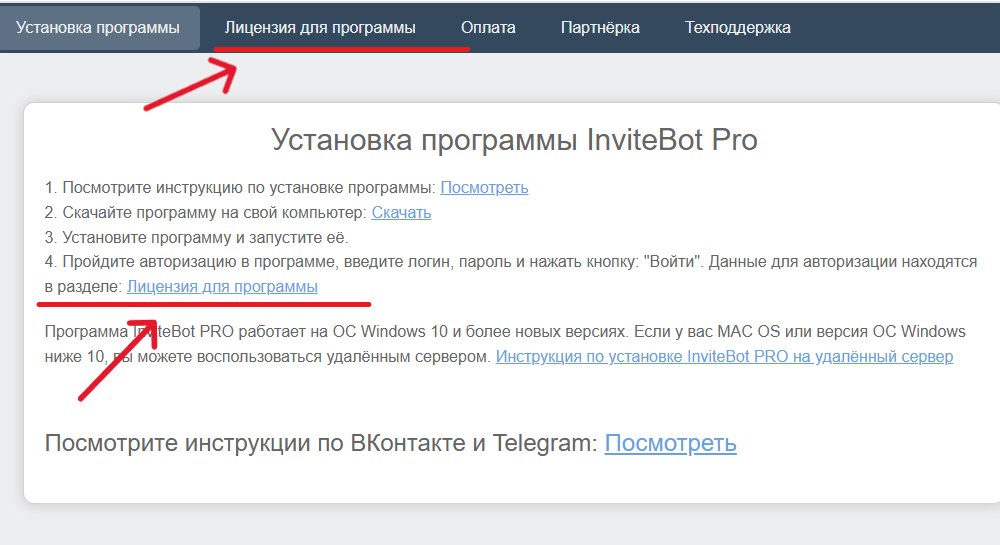Follow the Лицензия для программы link in step 4
Screen dimensions: 1000x545
pos(222,287)
